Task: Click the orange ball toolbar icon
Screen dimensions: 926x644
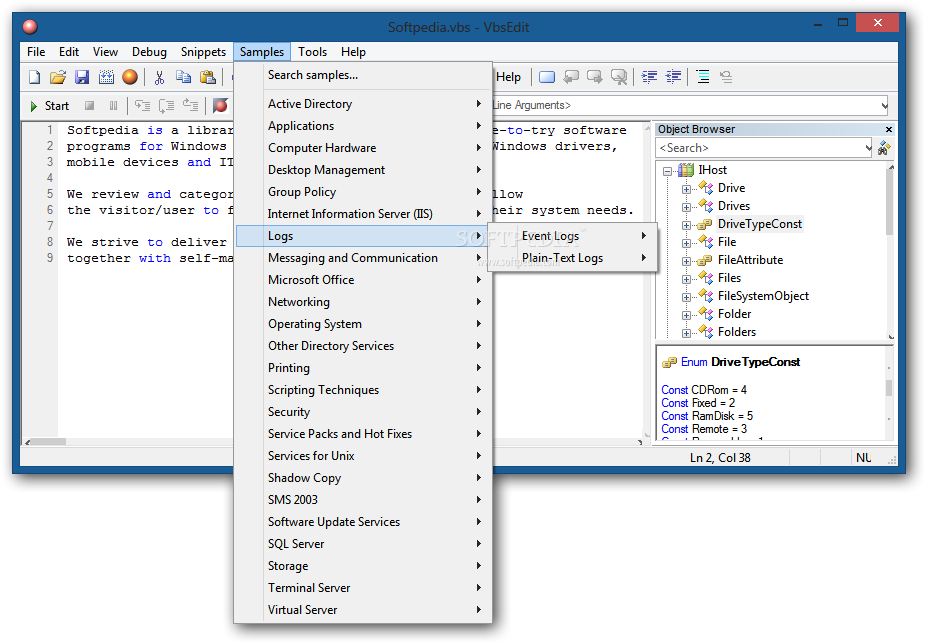Action: pyautogui.click(x=130, y=77)
